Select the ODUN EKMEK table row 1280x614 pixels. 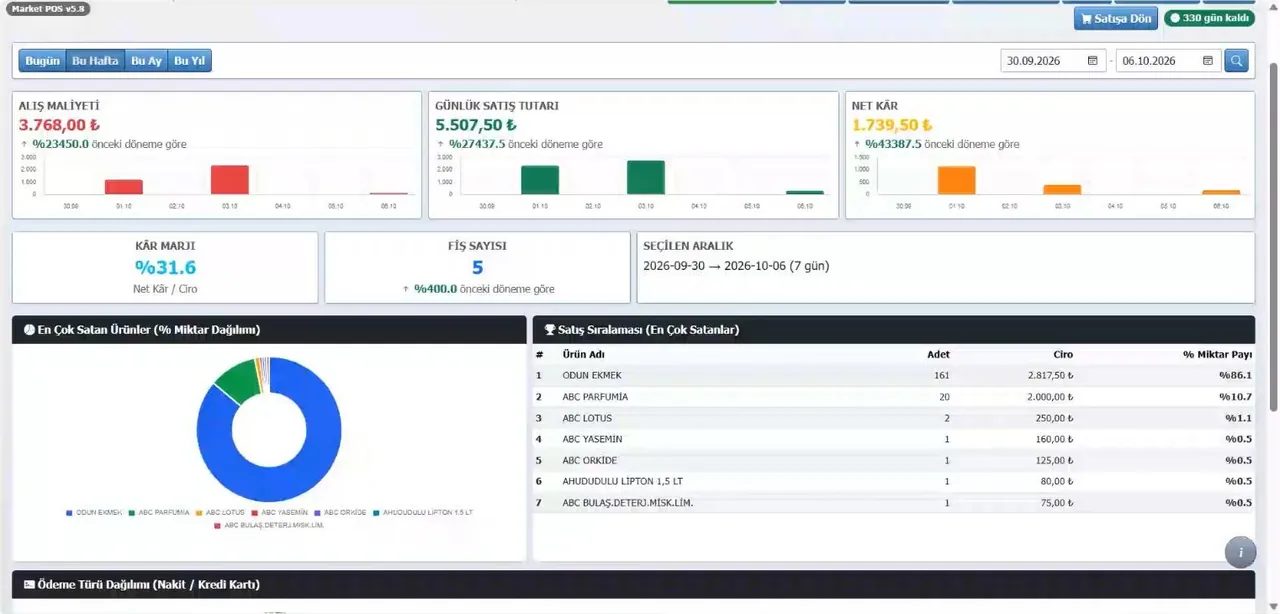tap(893, 376)
